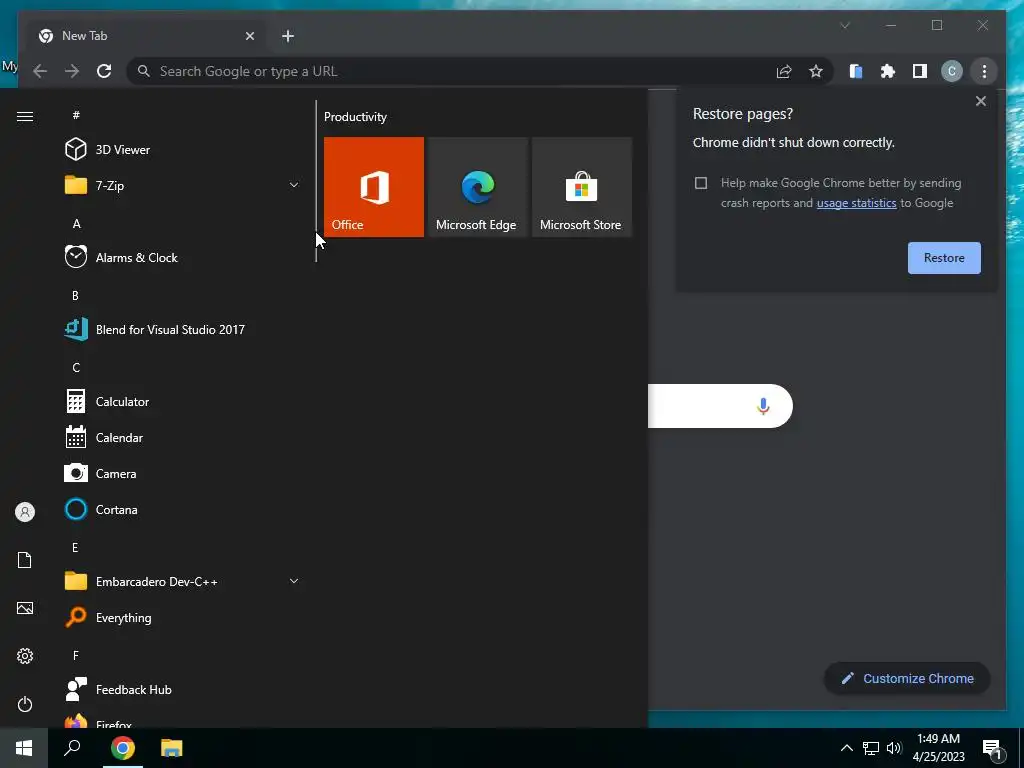Launch the Everything search app
This screenshot has width=1024, height=768.
point(182,617)
